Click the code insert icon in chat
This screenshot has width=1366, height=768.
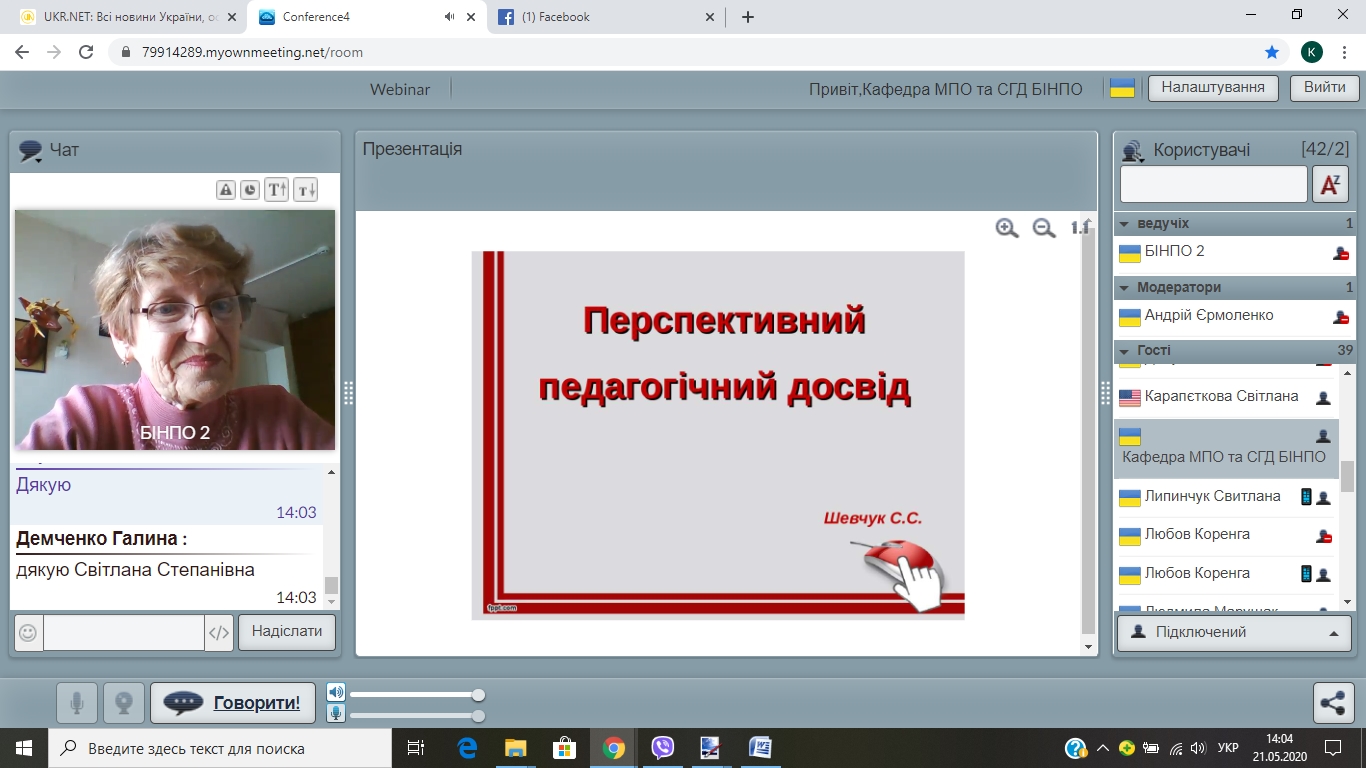tap(219, 633)
